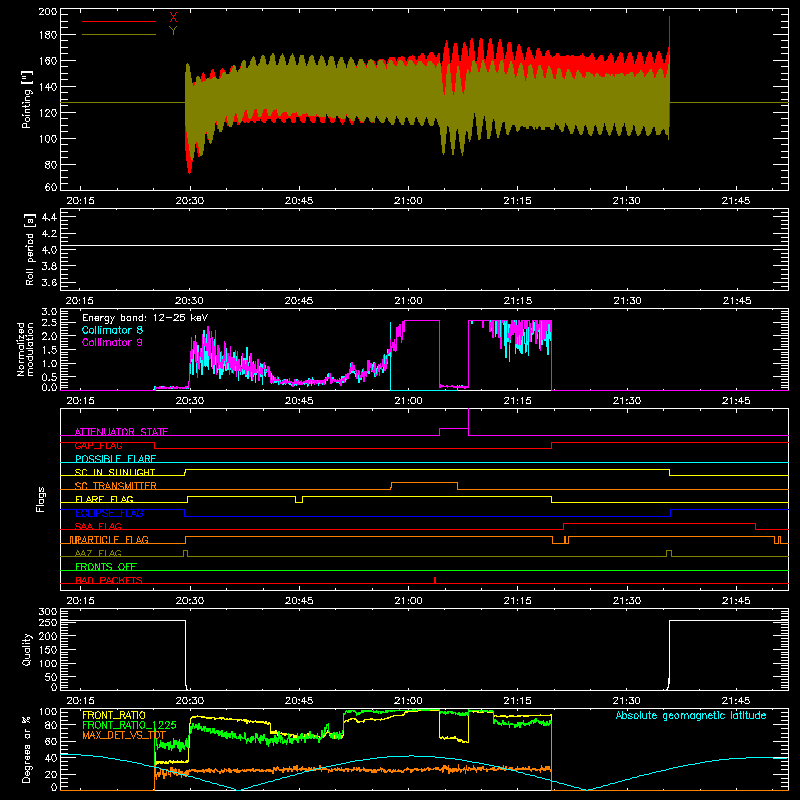
Task: Click the POSSIBLE_FLARE flag label
Action: (x=115, y=459)
